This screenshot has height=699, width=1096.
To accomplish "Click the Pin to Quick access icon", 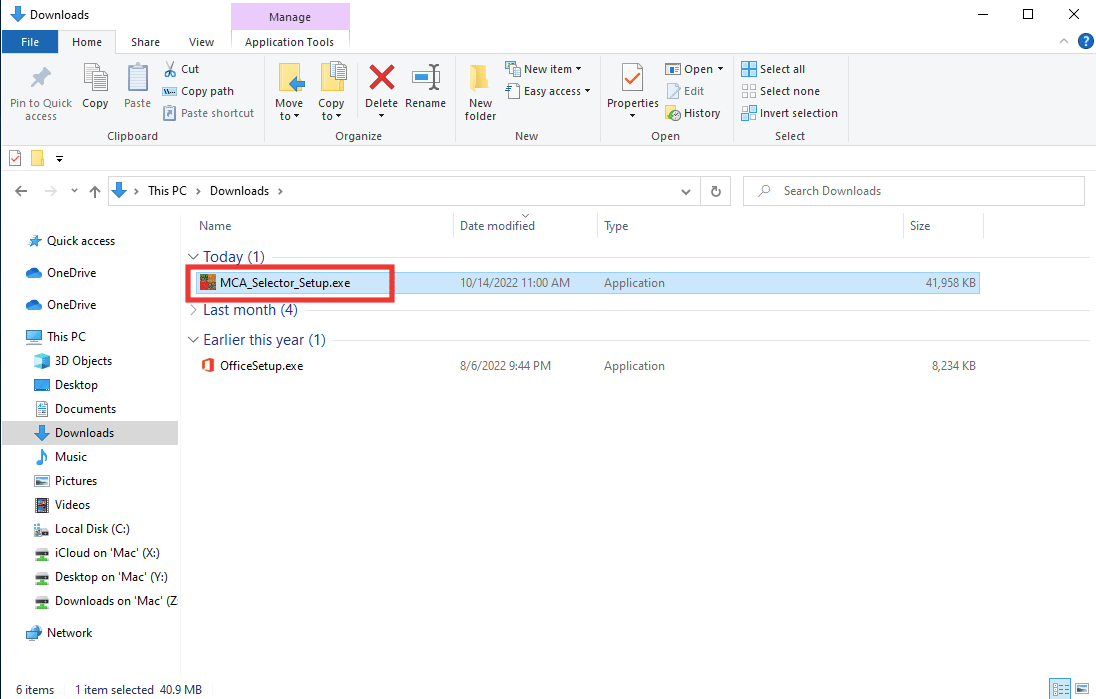I will [41, 78].
